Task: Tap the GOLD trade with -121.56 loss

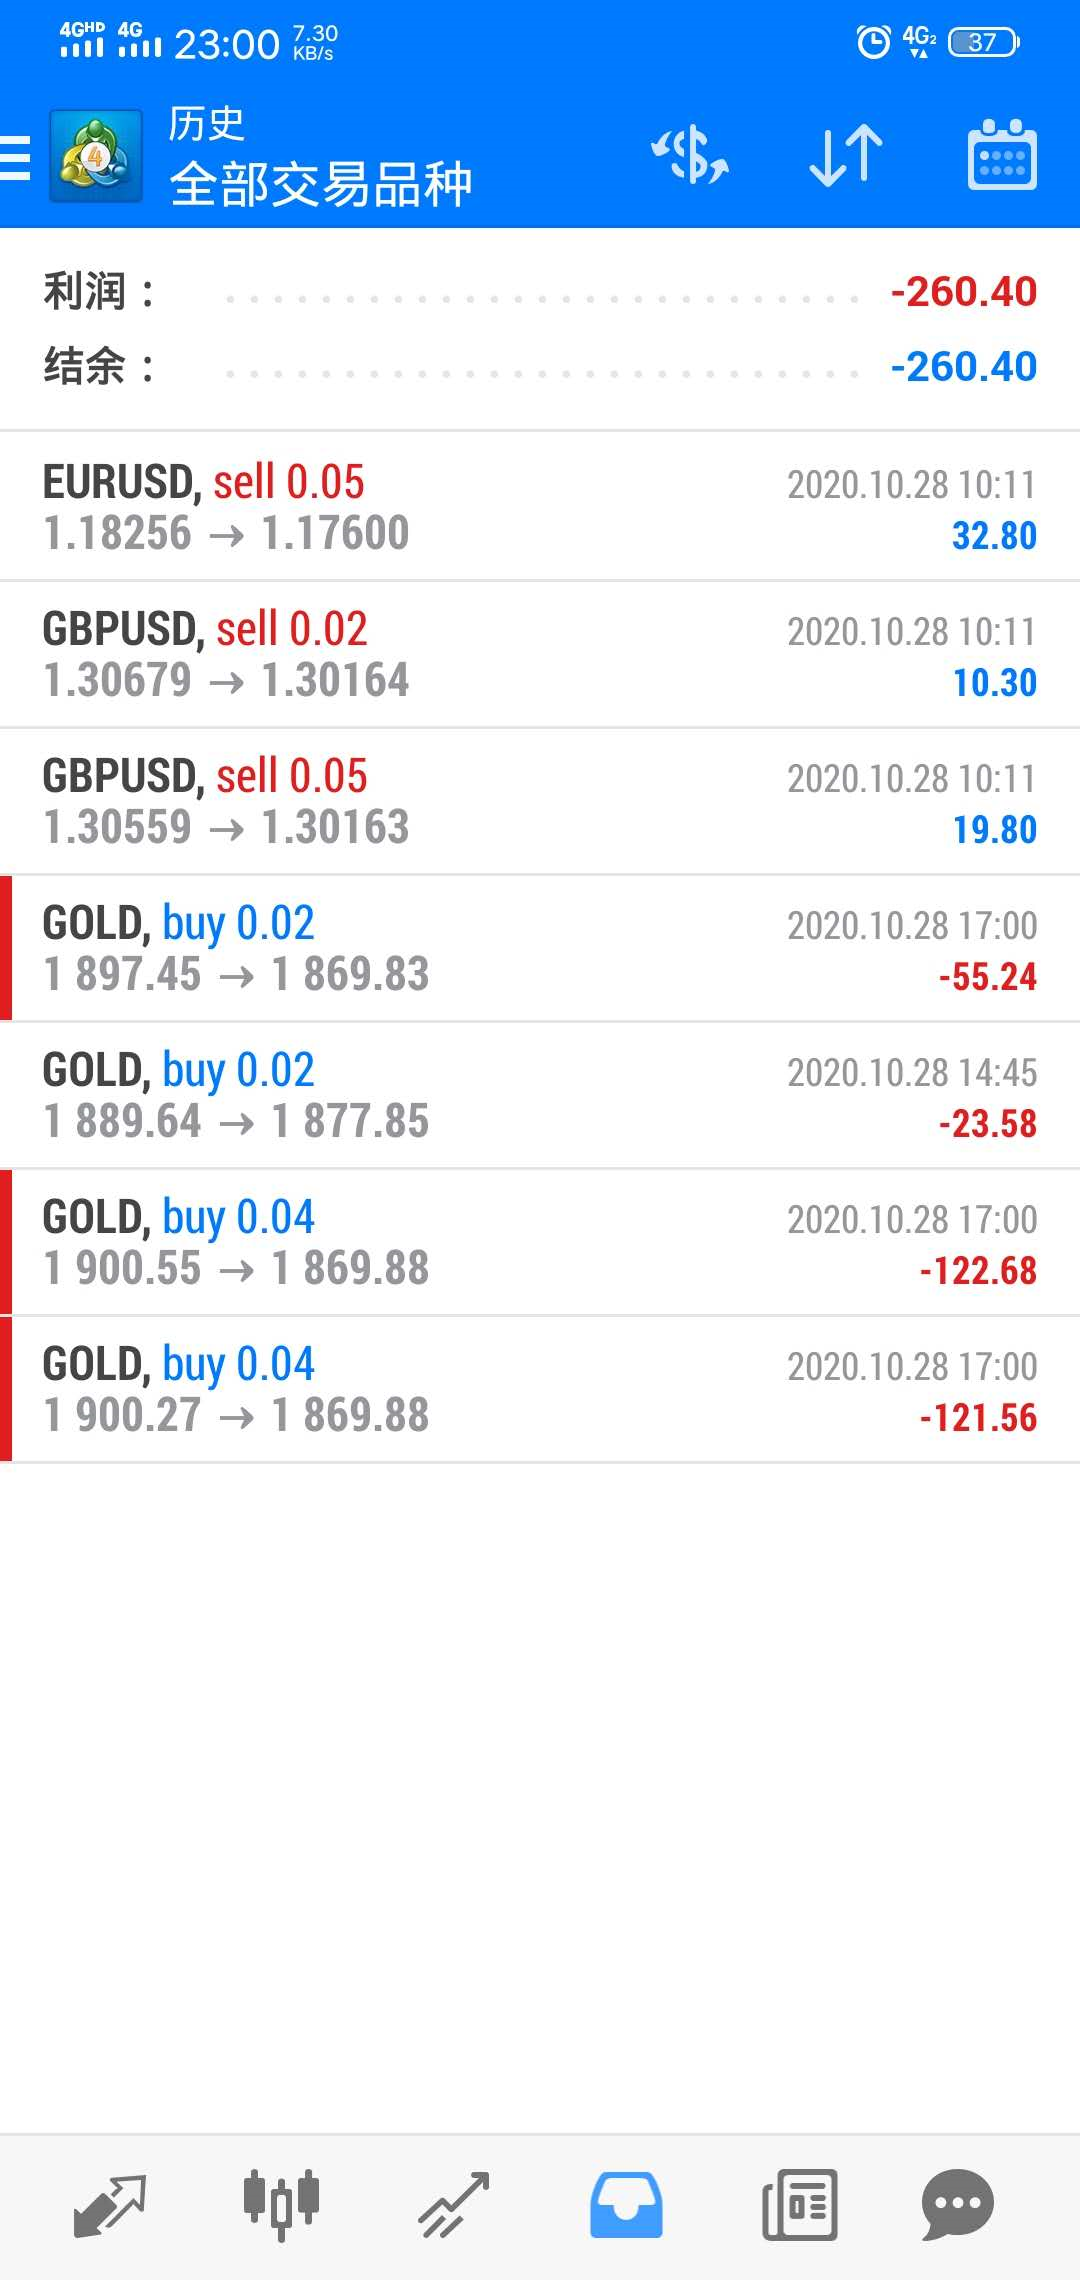Action: coord(540,1389)
